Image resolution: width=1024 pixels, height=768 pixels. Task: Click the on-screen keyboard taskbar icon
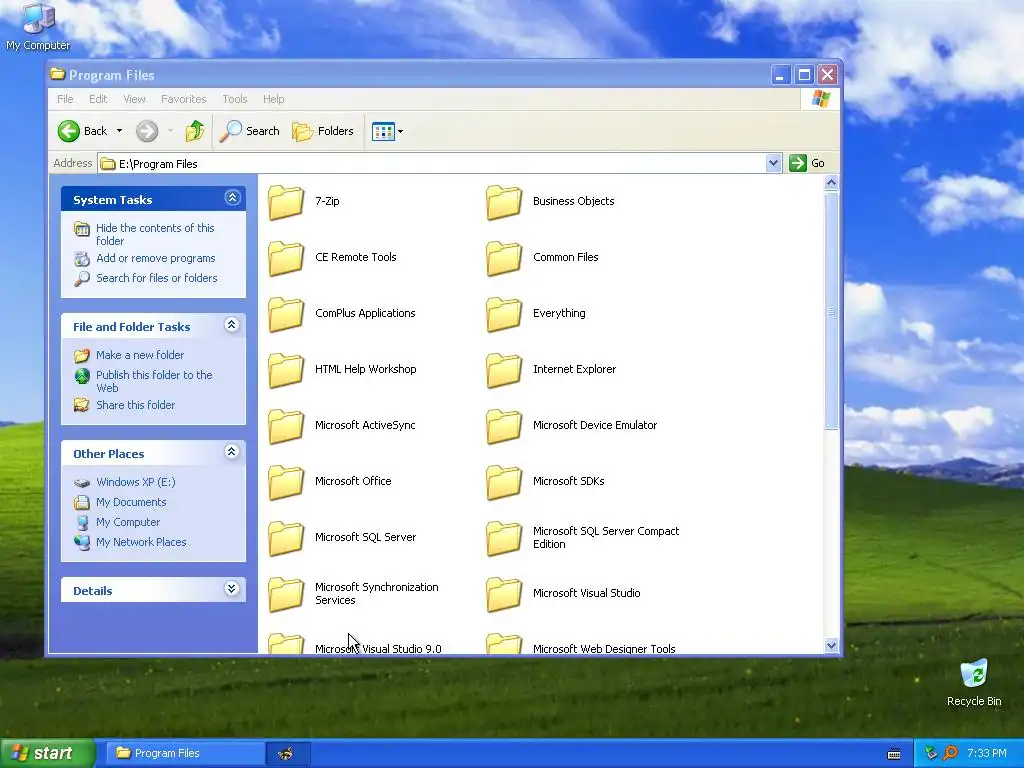(x=894, y=754)
